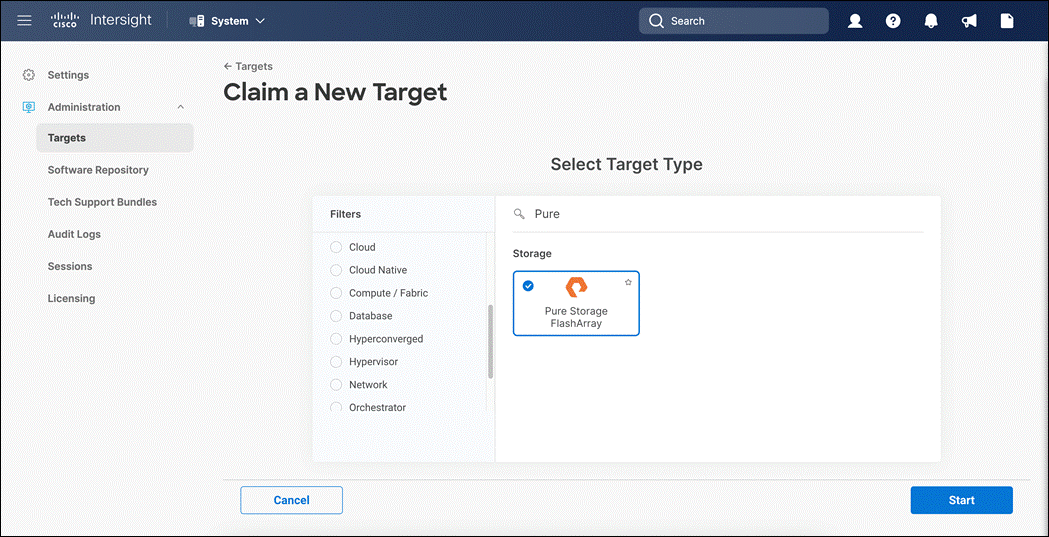The width and height of the screenshot is (1049, 537).
Task: Open the user profile icon
Action: pyautogui.click(x=855, y=21)
